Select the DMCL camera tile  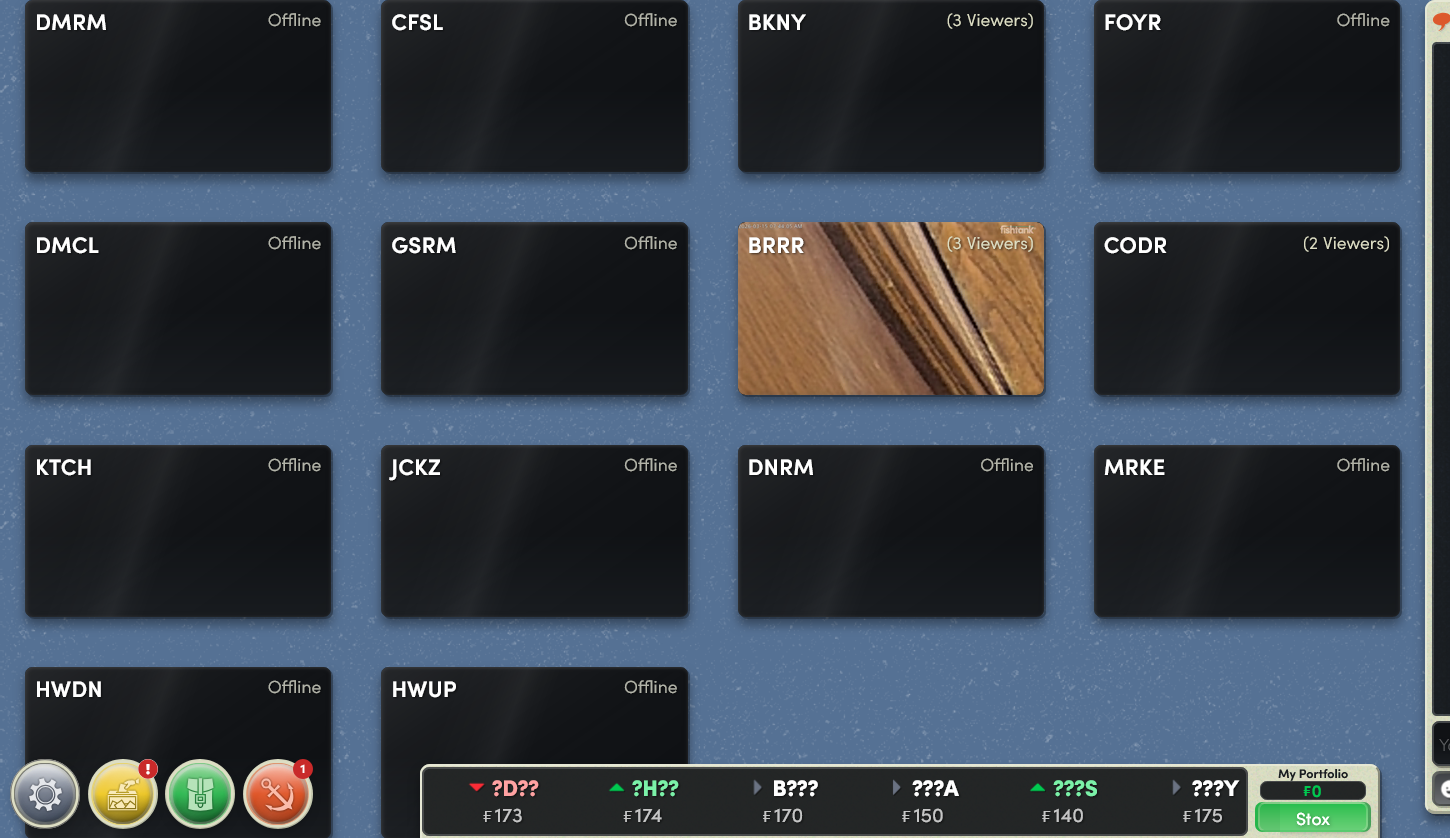tap(178, 308)
